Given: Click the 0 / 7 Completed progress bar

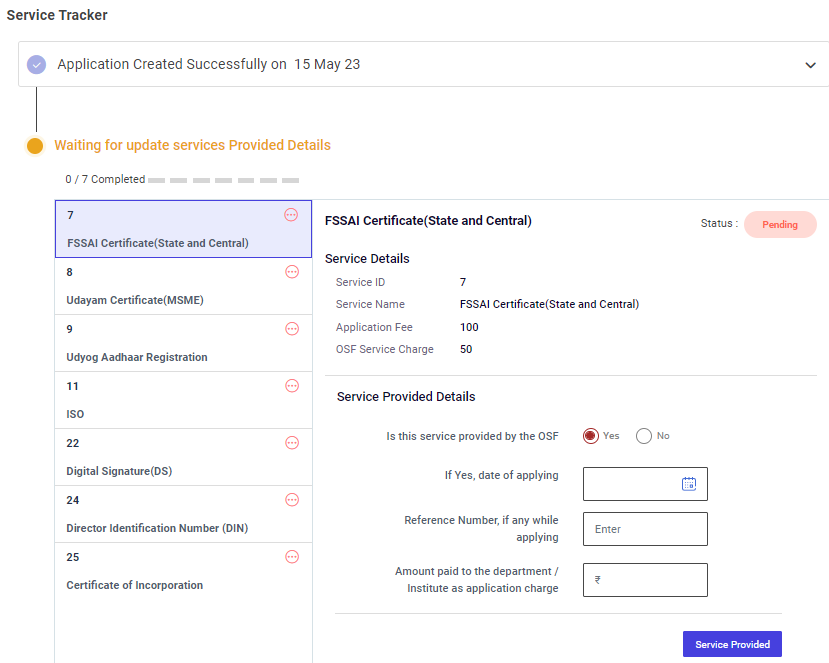Looking at the screenshot, I should click(223, 181).
